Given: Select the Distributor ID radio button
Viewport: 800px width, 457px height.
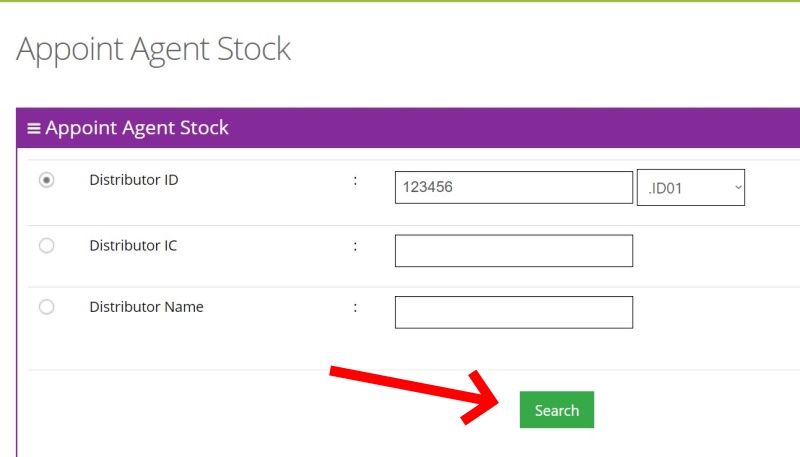Looking at the screenshot, I should click(x=46, y=180).
